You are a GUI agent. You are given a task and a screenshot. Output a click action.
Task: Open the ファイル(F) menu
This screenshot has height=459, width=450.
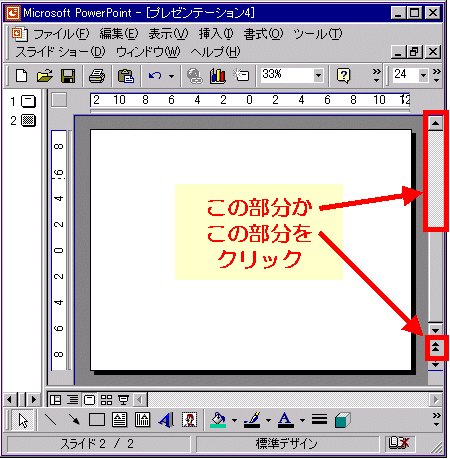(x=61, y=34)
